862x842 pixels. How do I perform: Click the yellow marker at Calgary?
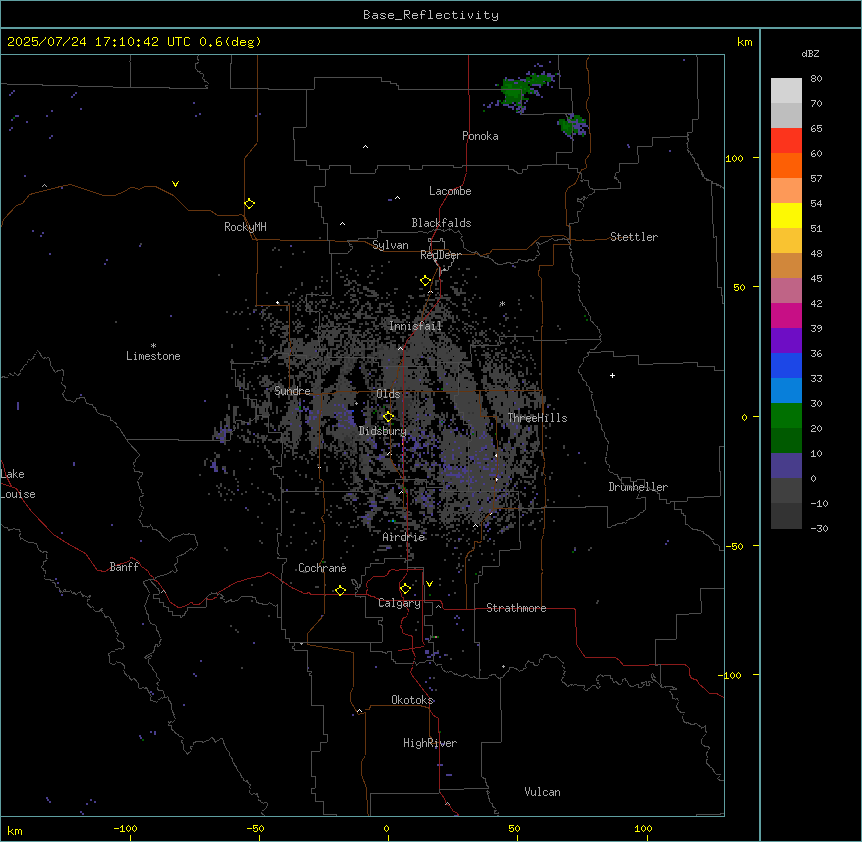click(x=405, y=589)
